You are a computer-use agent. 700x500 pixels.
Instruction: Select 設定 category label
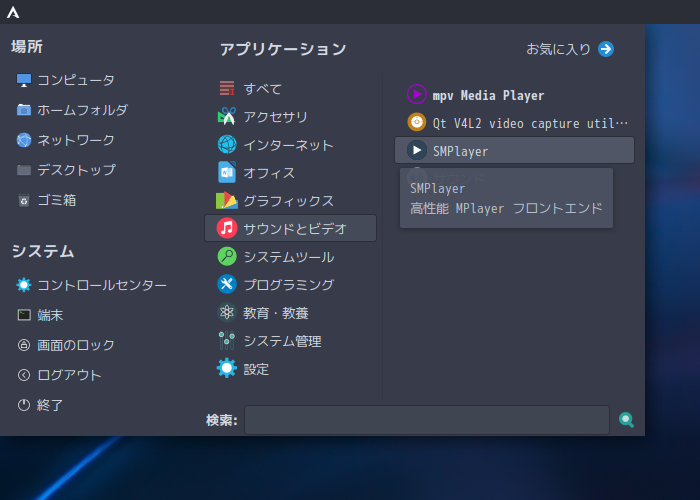(256, 369)
